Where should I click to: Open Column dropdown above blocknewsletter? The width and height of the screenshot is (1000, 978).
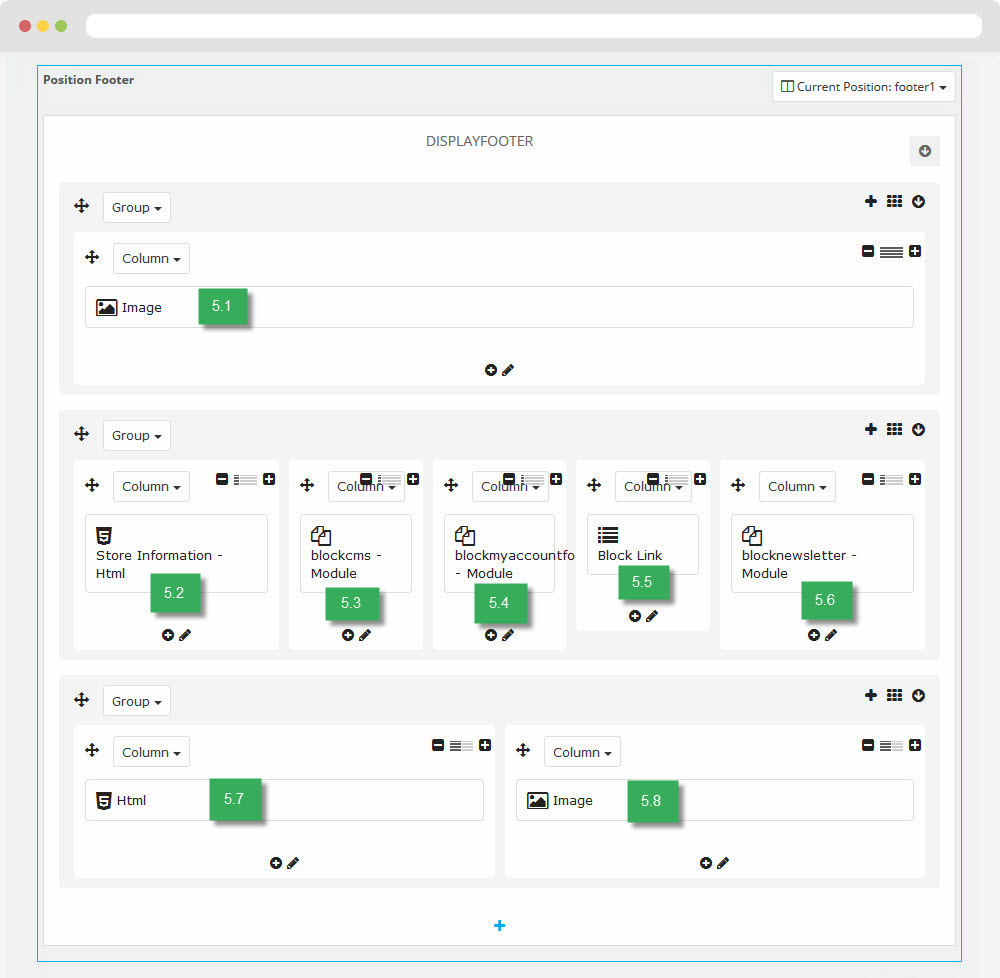click(x=797, y=486)
